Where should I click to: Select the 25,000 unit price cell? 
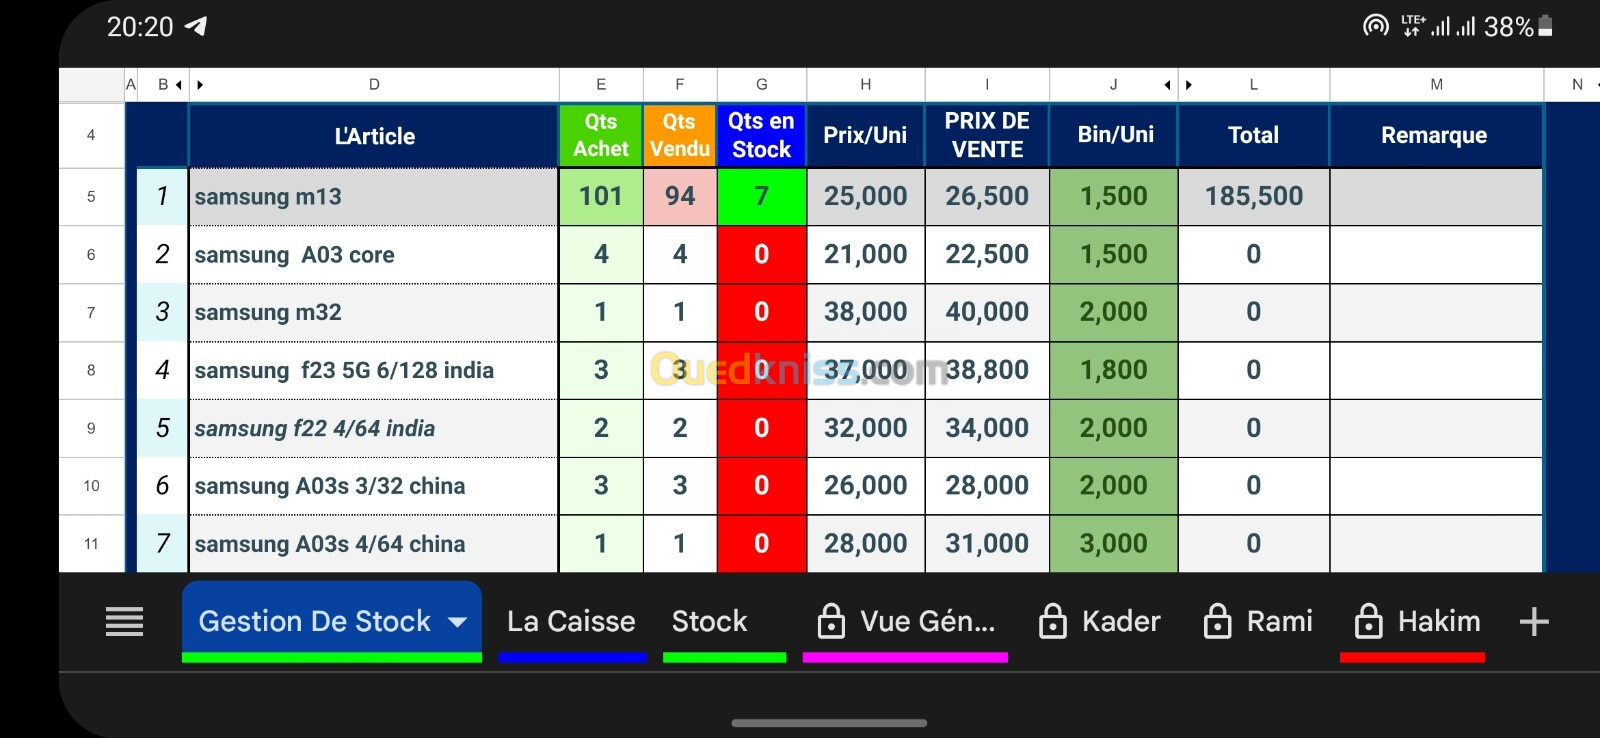pyautogui.click(x=866, y=196)
